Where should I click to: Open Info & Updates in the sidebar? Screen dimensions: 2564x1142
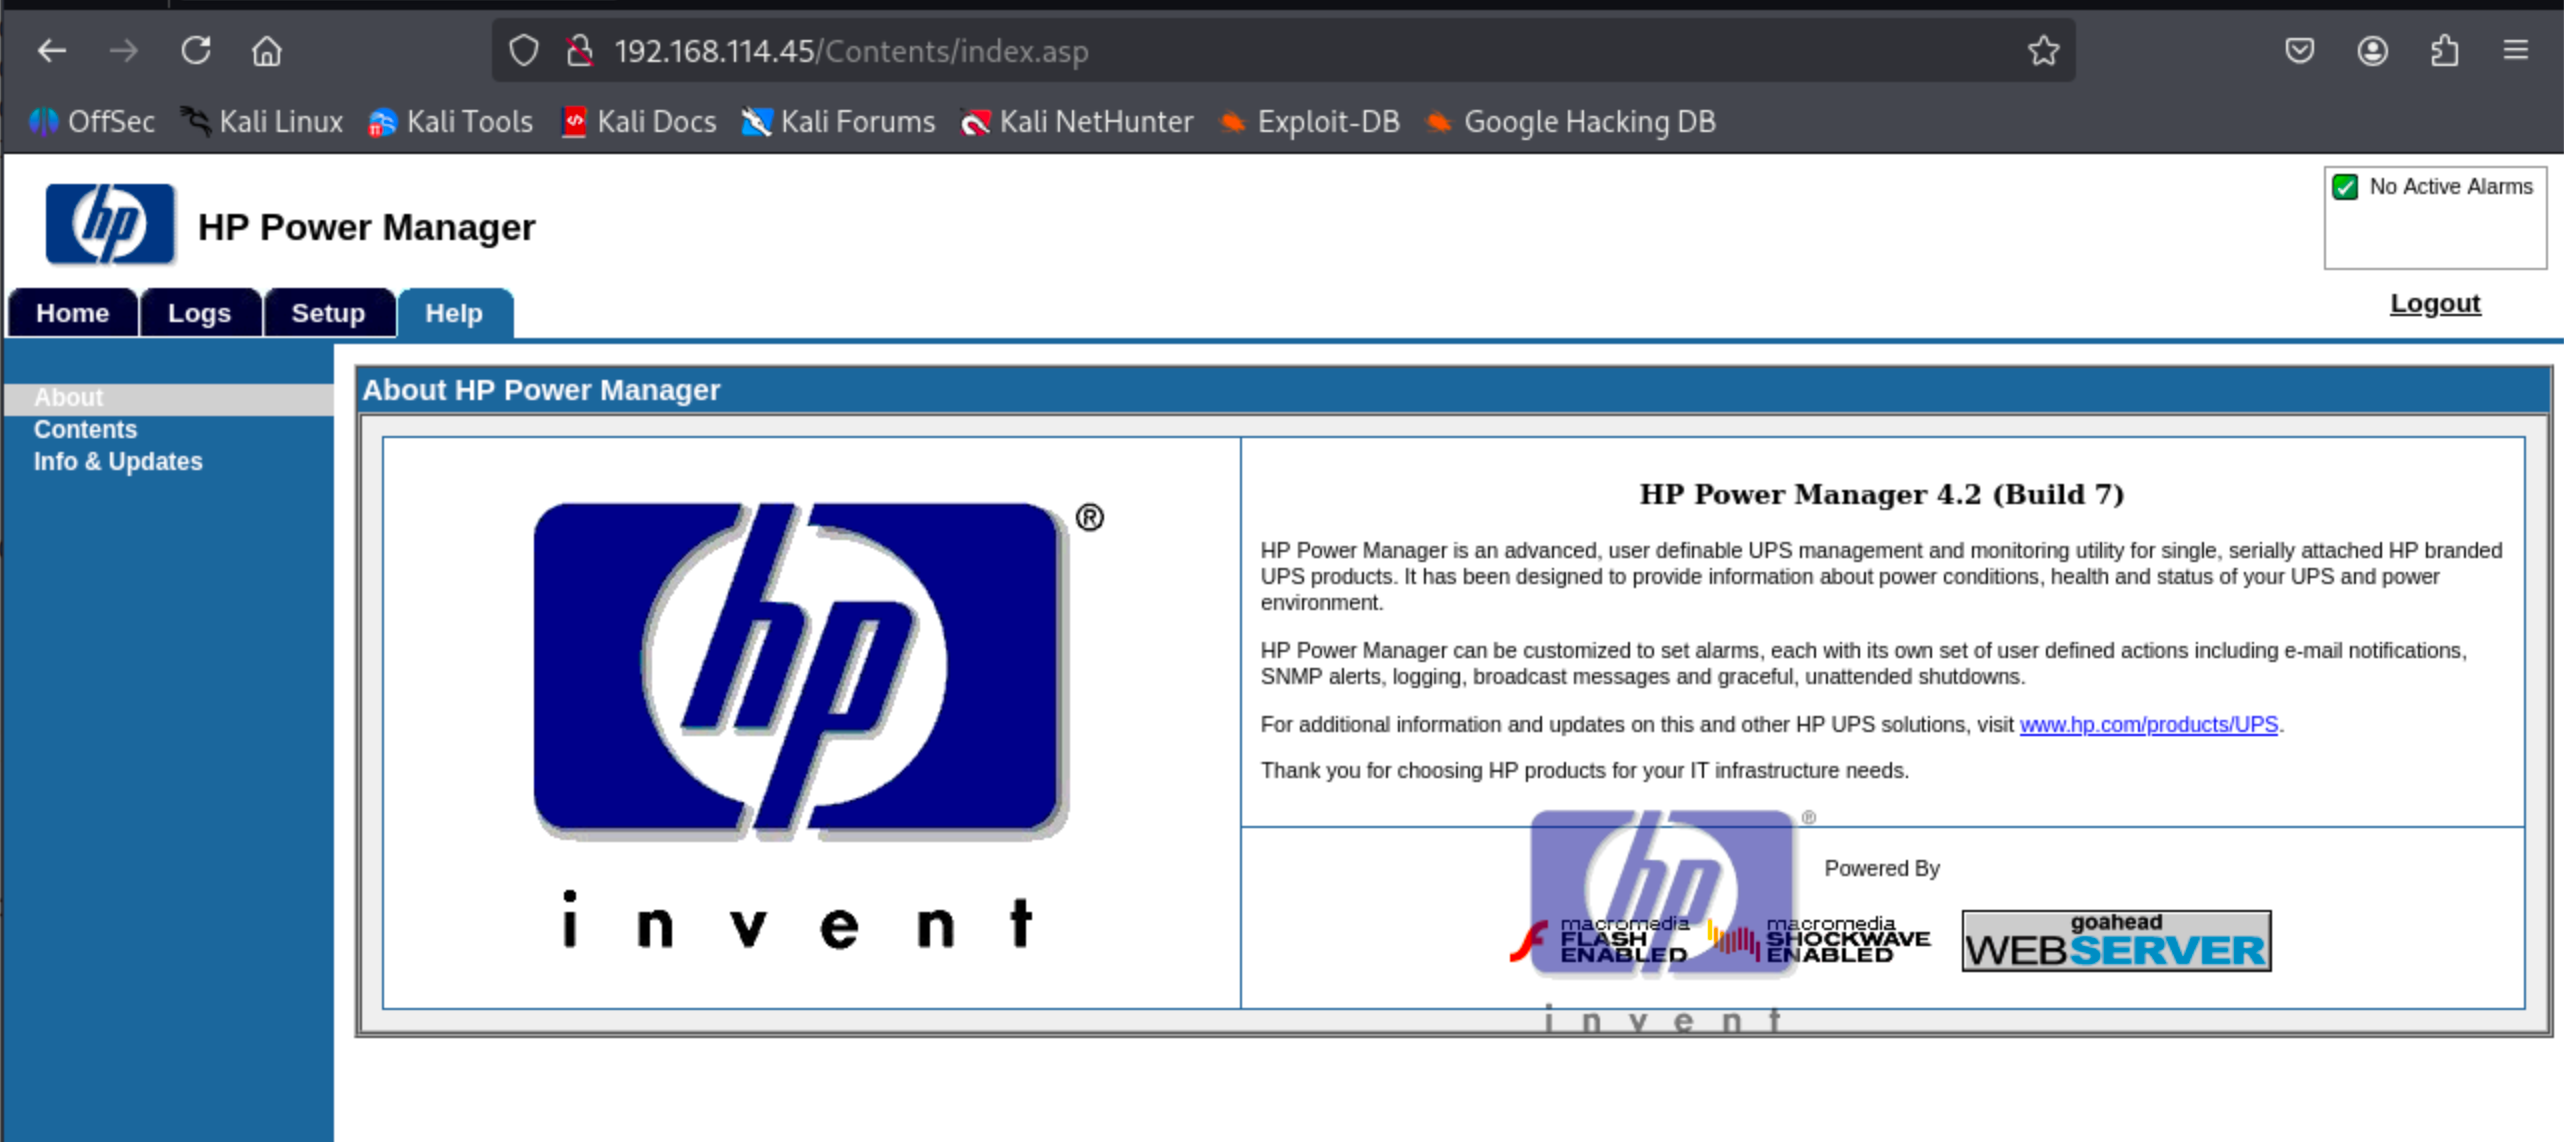(x=118, y=462)
